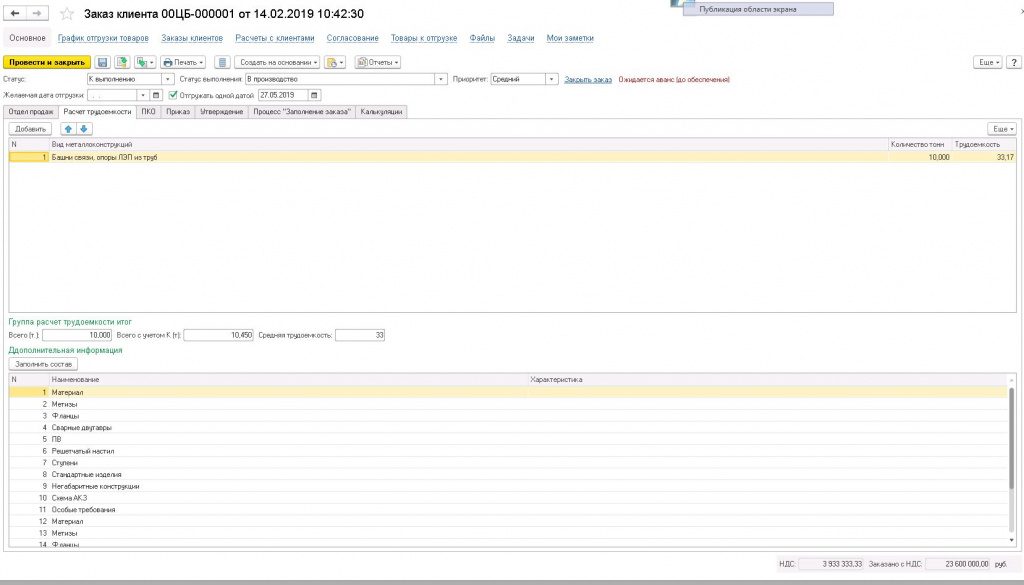This screenshot has width=1024, height=585.
Task: Open the Процесс "Заполнение заказа" tab
Action: [x=302, y=112]
